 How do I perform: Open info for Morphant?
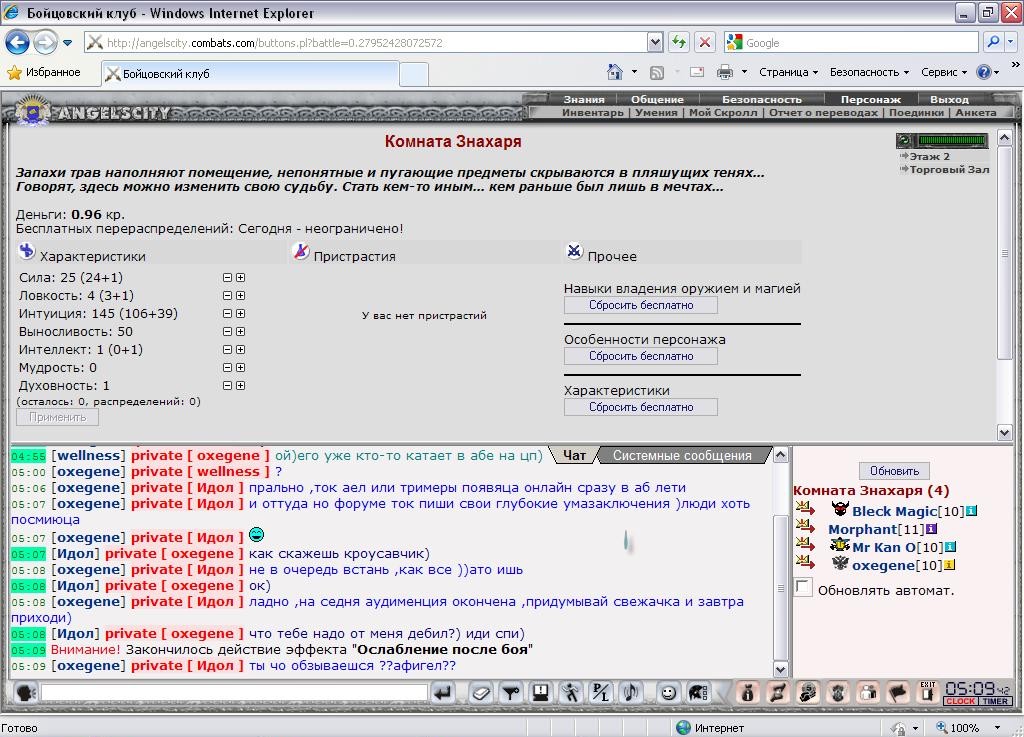pos(931,529)
